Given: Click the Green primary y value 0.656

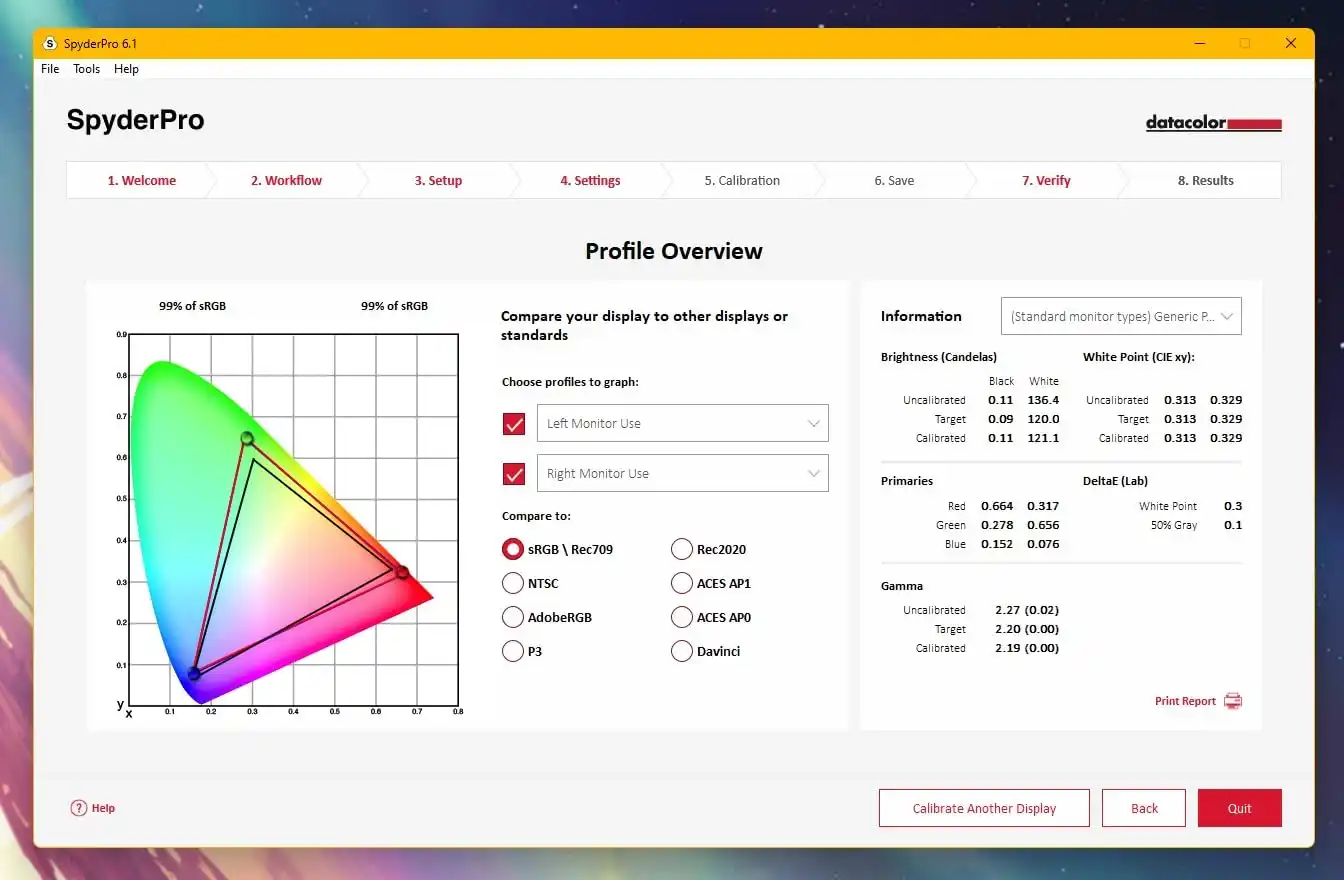Looking at the screenshot, I should (1042, 525).
